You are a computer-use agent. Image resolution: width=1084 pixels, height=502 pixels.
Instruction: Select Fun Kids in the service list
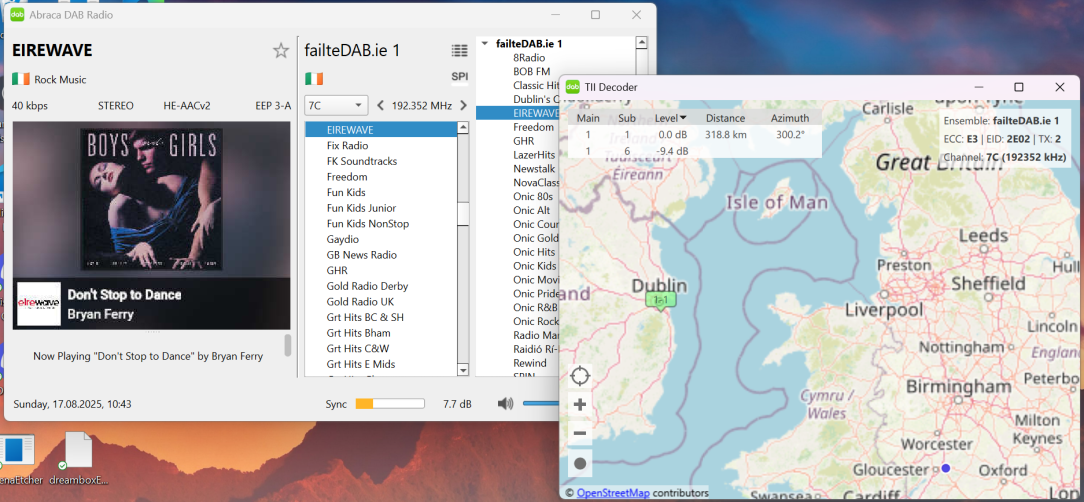(381, 192)
